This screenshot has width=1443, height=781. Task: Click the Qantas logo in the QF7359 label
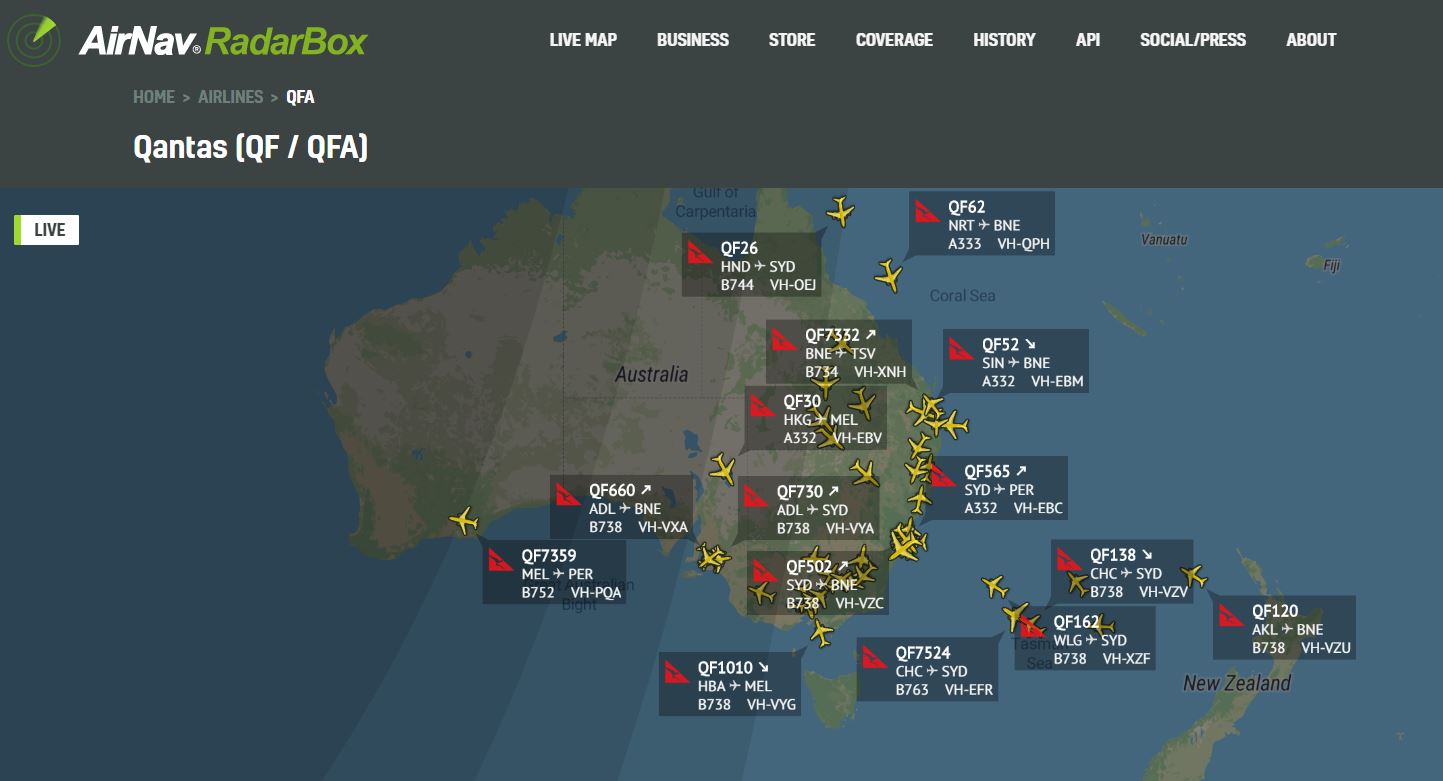[500, 560]
